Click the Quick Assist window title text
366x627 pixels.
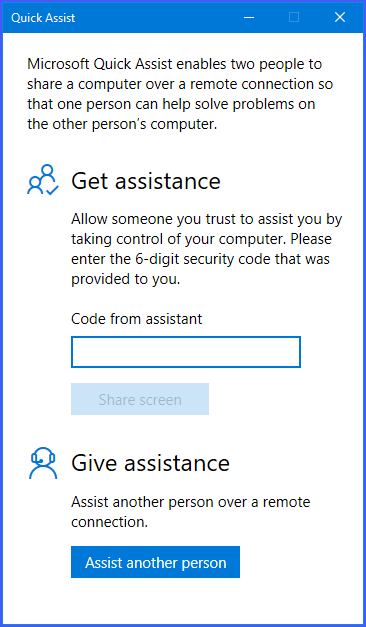[x=43, y=18]
